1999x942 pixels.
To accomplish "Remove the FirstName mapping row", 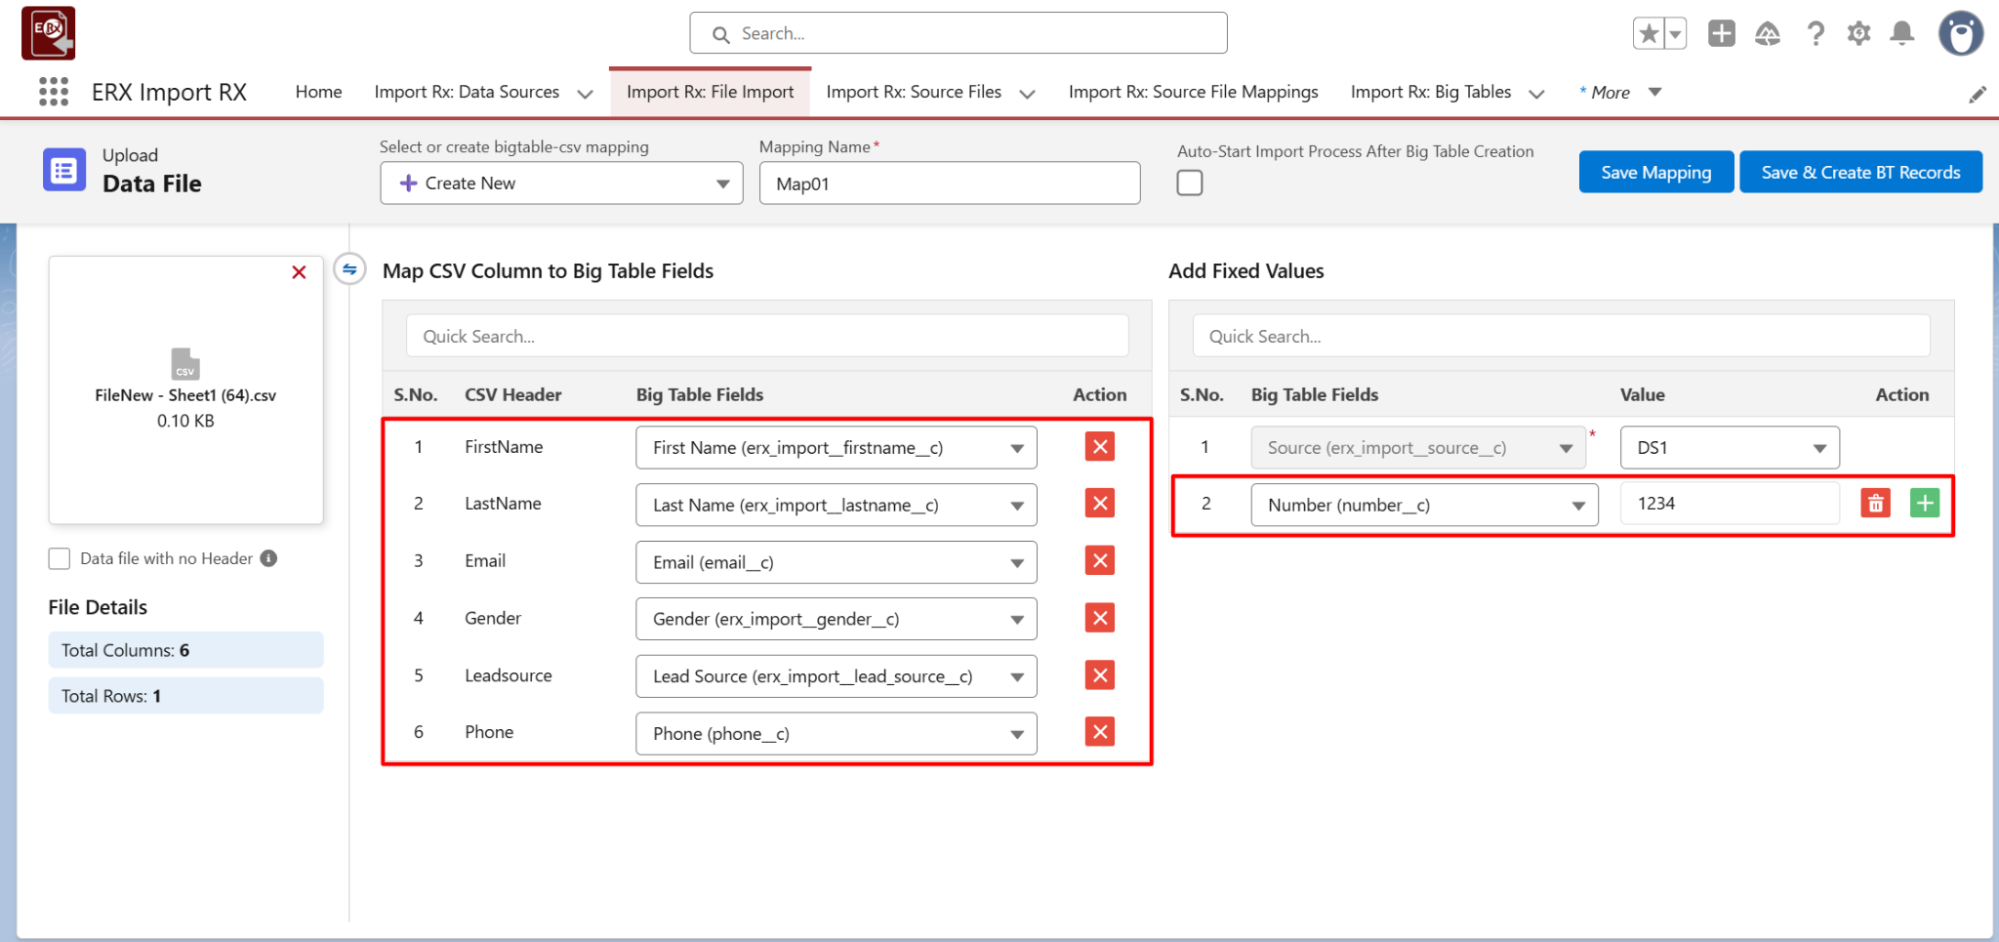I will 1099,447.
